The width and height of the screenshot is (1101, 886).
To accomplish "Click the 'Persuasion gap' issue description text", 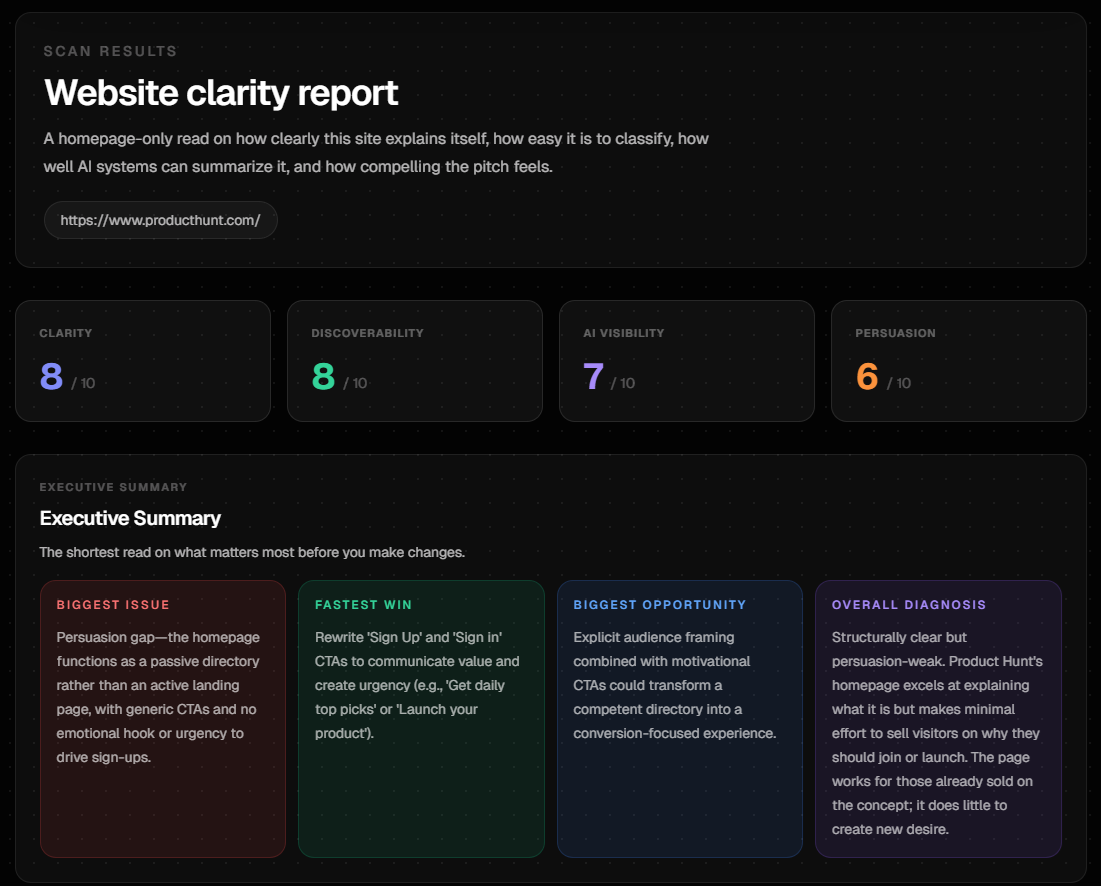I will (158, 697).
